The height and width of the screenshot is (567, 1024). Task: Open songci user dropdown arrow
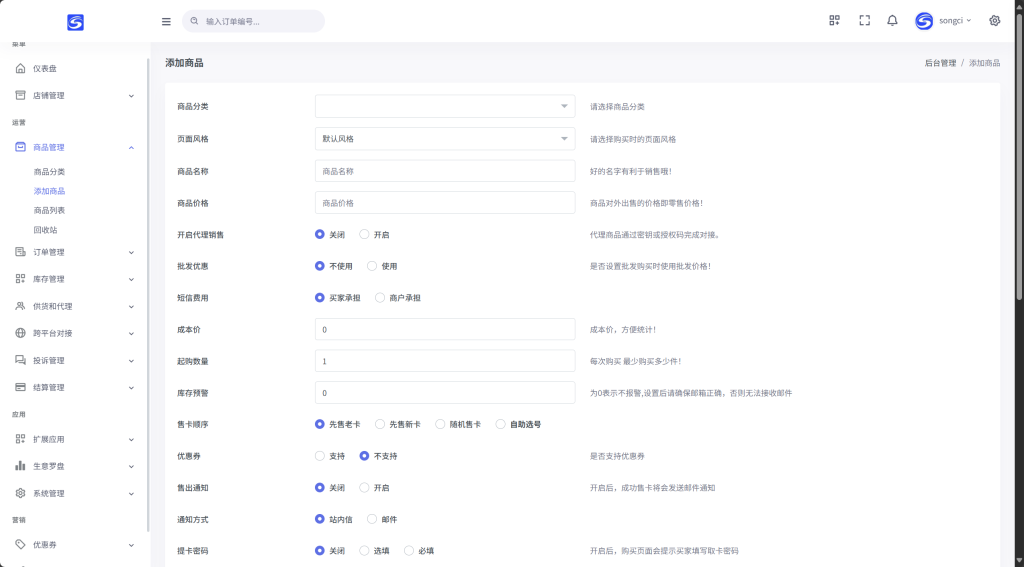(x=968, y=21)
